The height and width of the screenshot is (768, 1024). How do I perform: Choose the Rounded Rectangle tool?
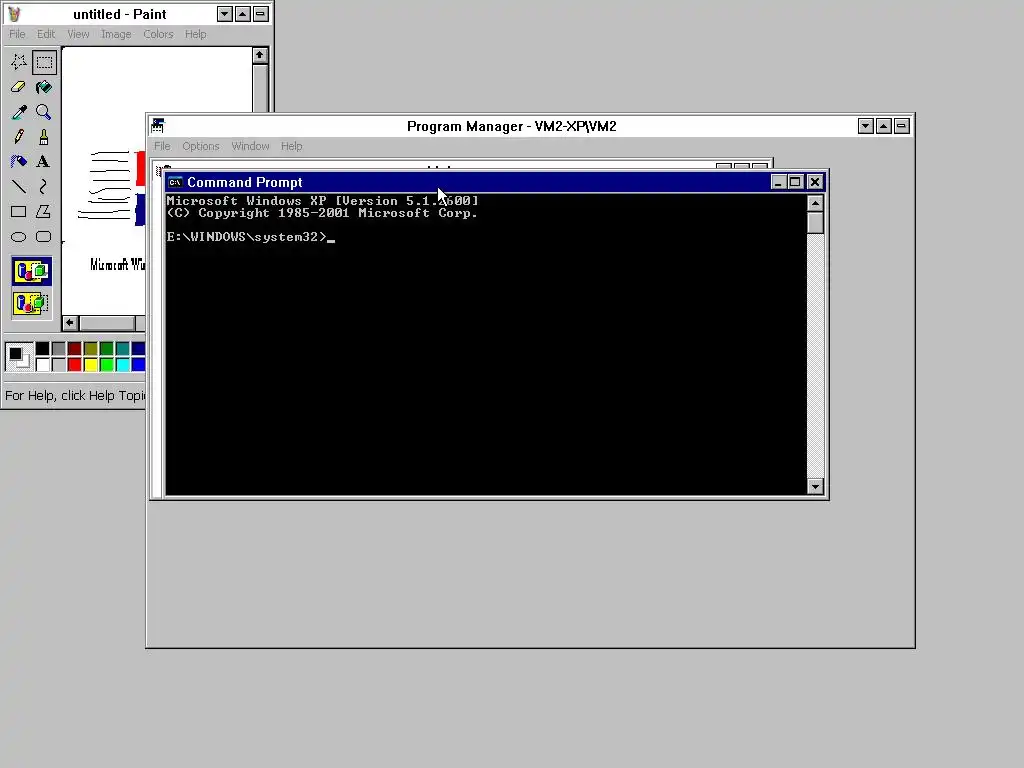coord(44,236)
